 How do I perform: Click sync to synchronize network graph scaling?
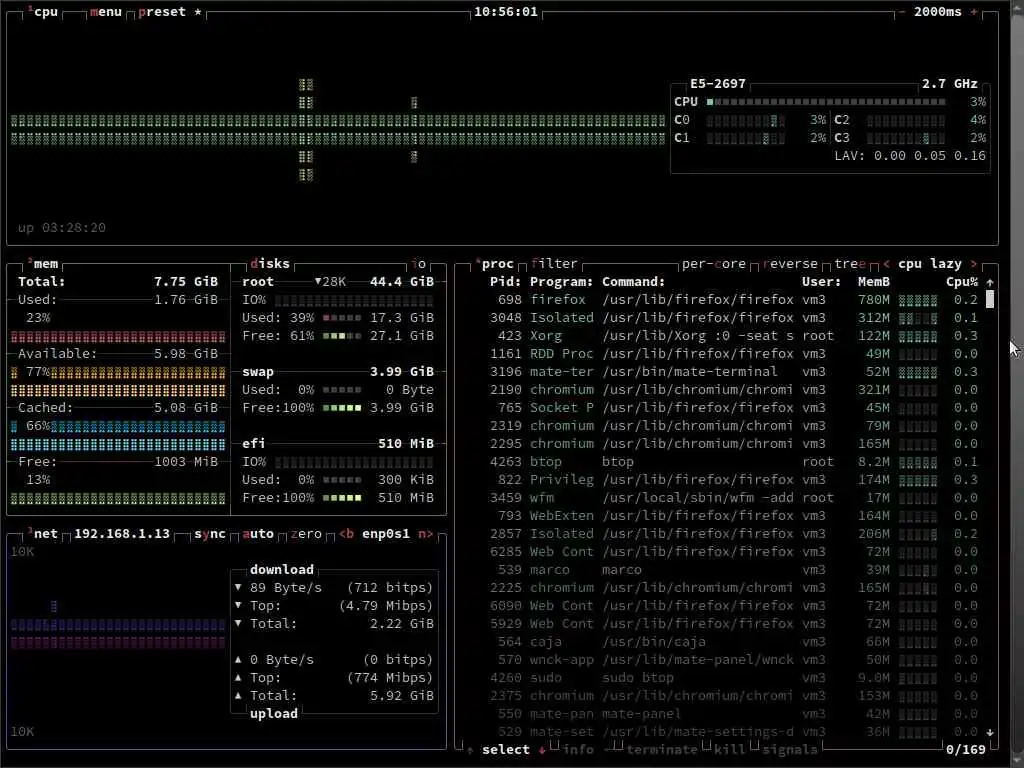click(x=210, y=534)
